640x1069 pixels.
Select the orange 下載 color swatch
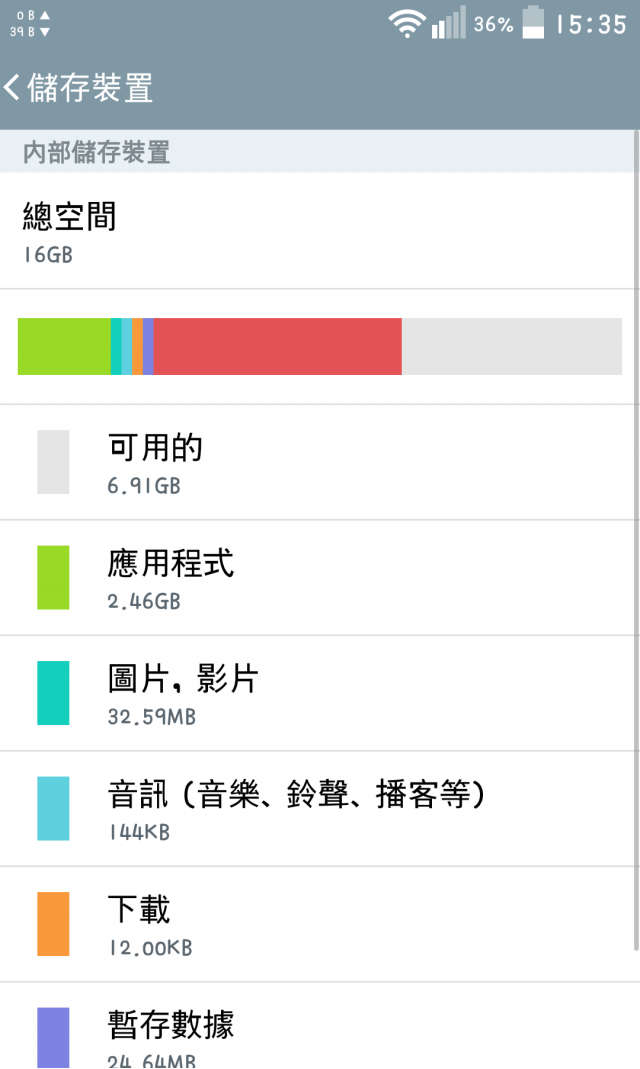pos(53,924)
